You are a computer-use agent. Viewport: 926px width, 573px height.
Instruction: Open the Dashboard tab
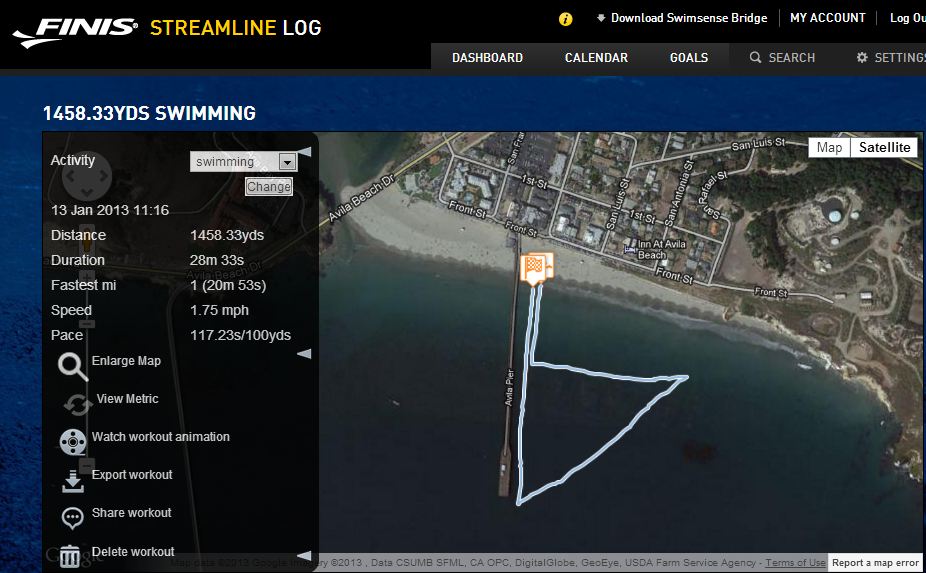(x=487, y=58)
